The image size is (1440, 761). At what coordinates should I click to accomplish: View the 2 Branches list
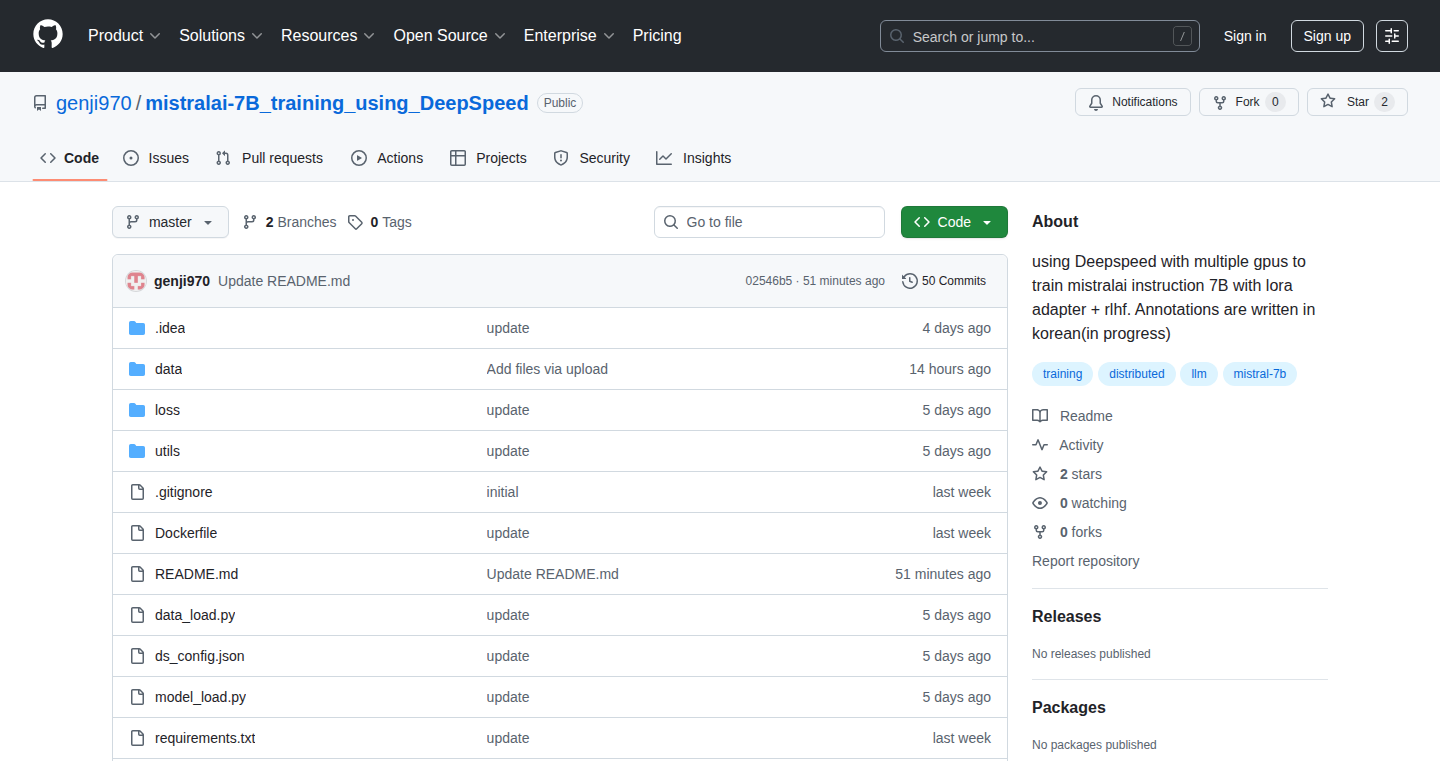coord(289,222)
